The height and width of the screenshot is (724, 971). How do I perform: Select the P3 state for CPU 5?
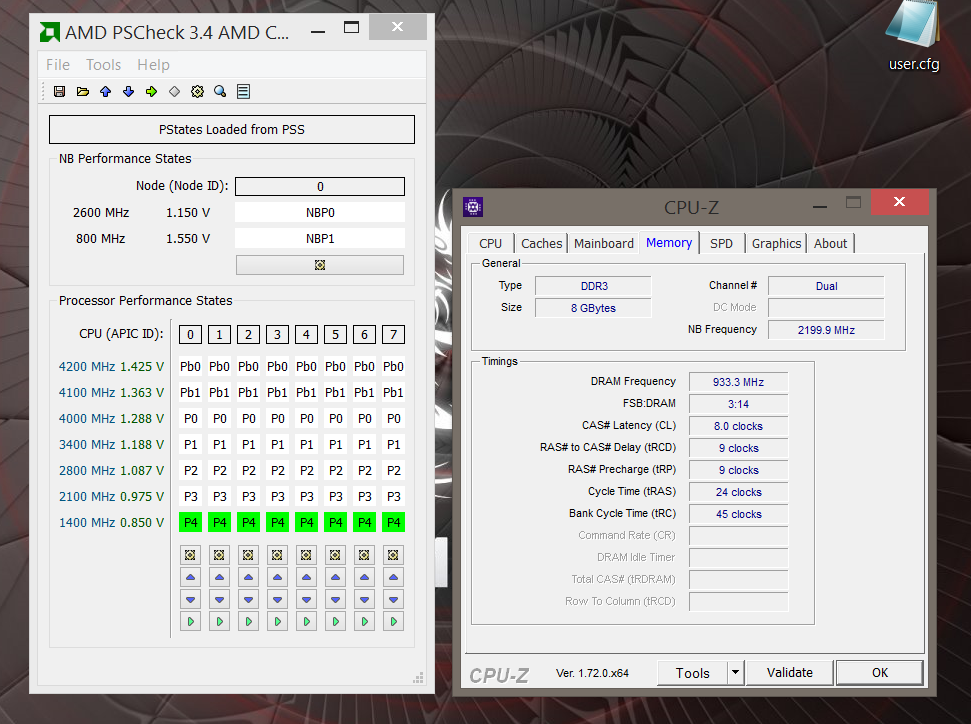[336, 497]
